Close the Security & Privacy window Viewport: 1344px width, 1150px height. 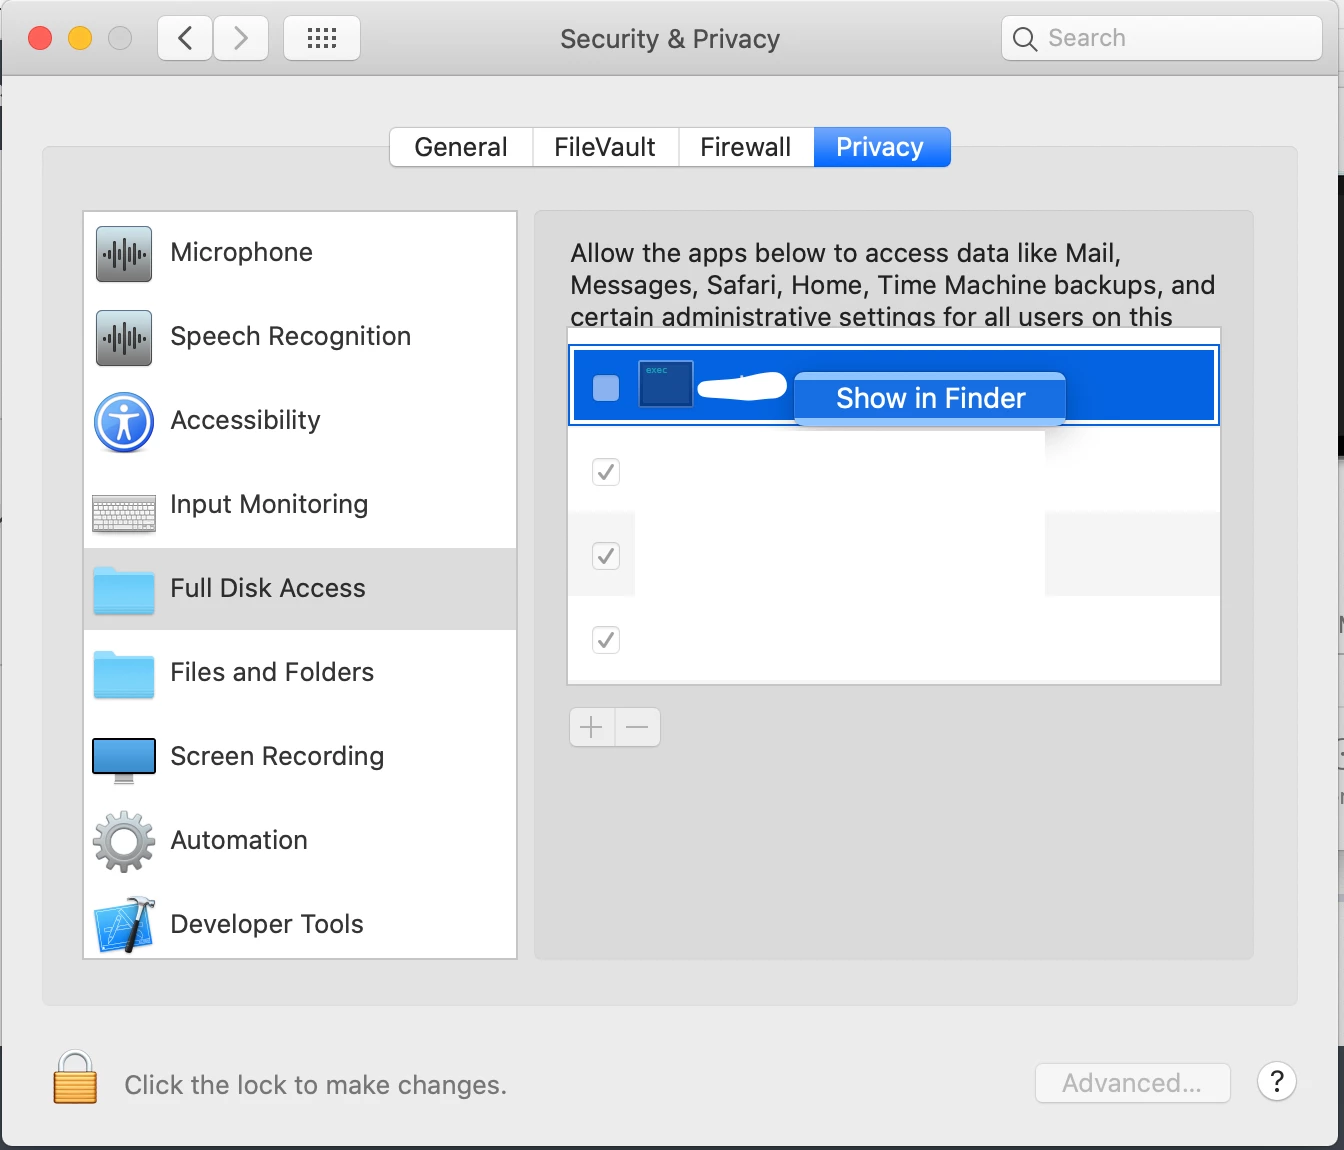click(x=40, y=38)
